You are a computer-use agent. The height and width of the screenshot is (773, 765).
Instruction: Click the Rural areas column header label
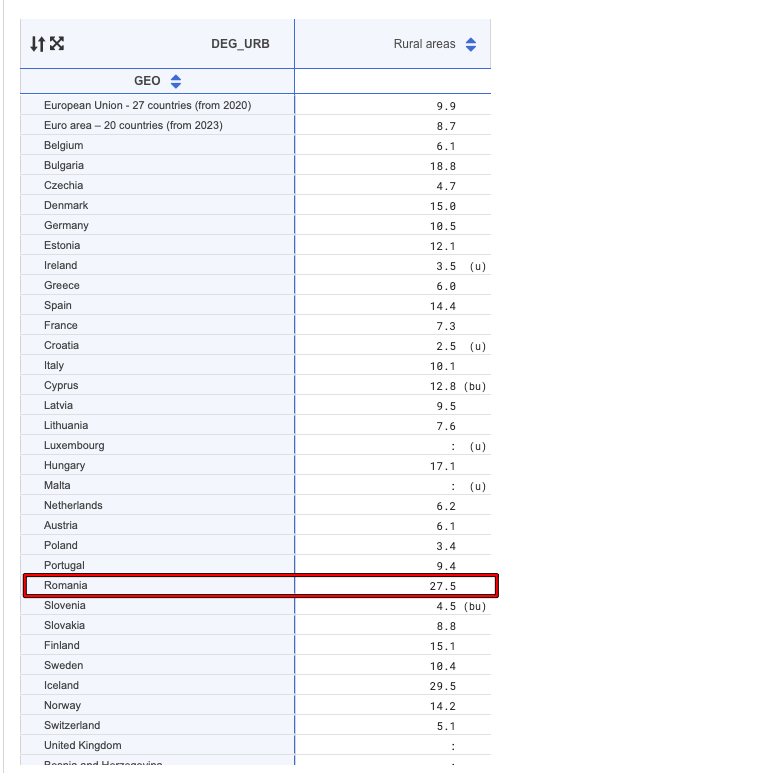pyautogui.click(x=424, y=44)
